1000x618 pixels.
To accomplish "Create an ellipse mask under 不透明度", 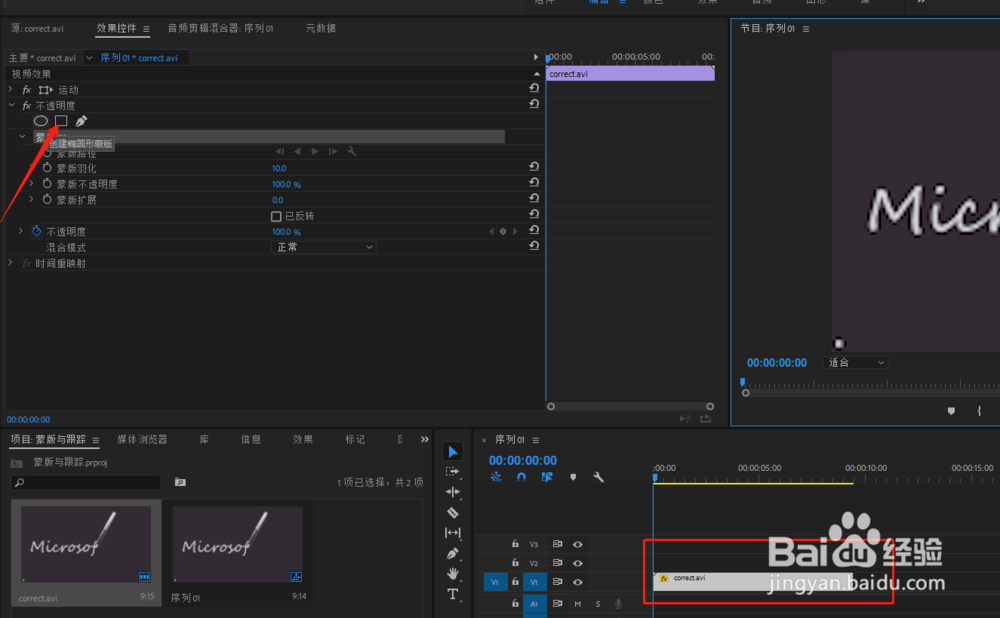I will pyautogui.click(x=41, y=121).
